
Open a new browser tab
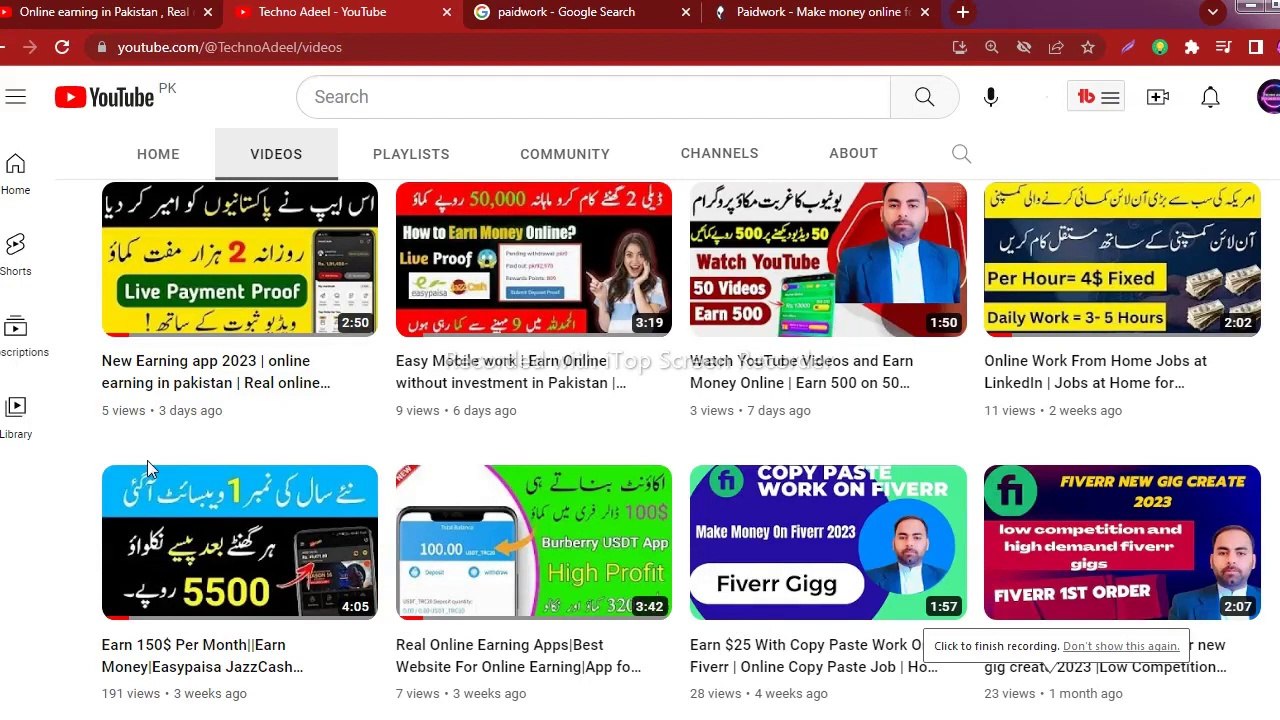coord(962,12)
